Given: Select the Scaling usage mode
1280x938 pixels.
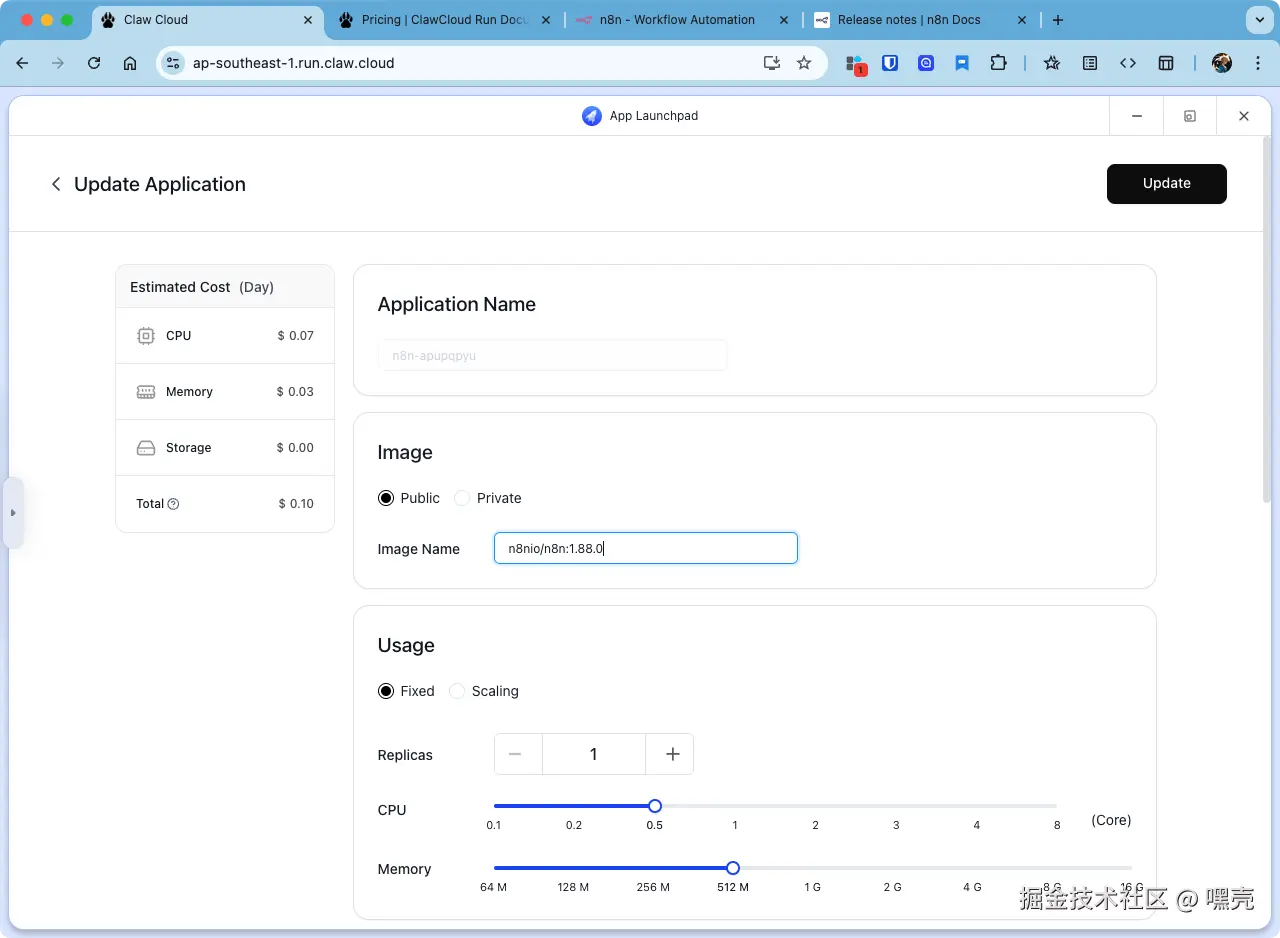Looking at the screenshot, I should (x=457, y=691).
